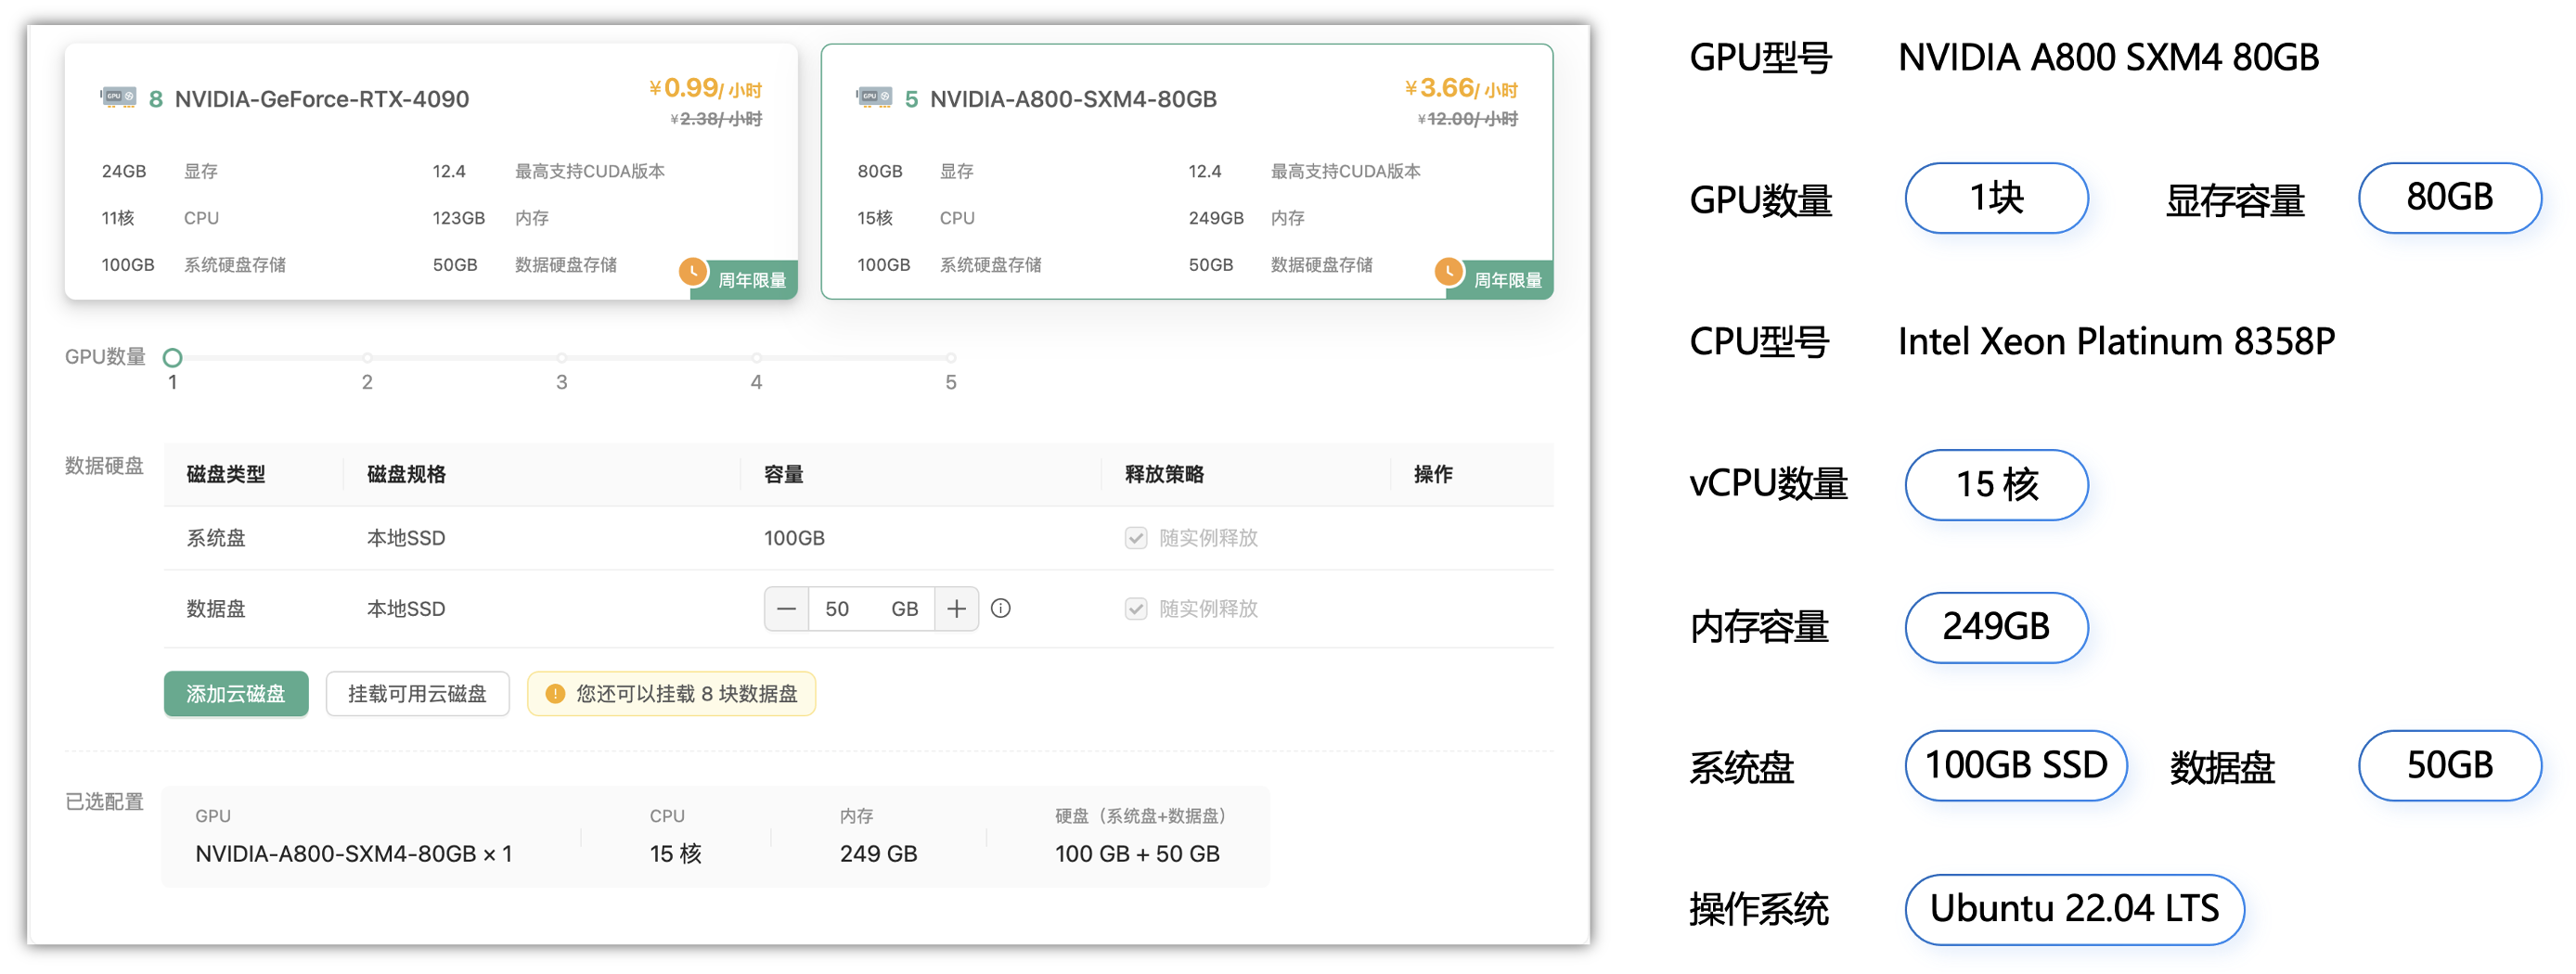
Task: Click the info icon beside data disk capacity
Action: [1001, 609]
